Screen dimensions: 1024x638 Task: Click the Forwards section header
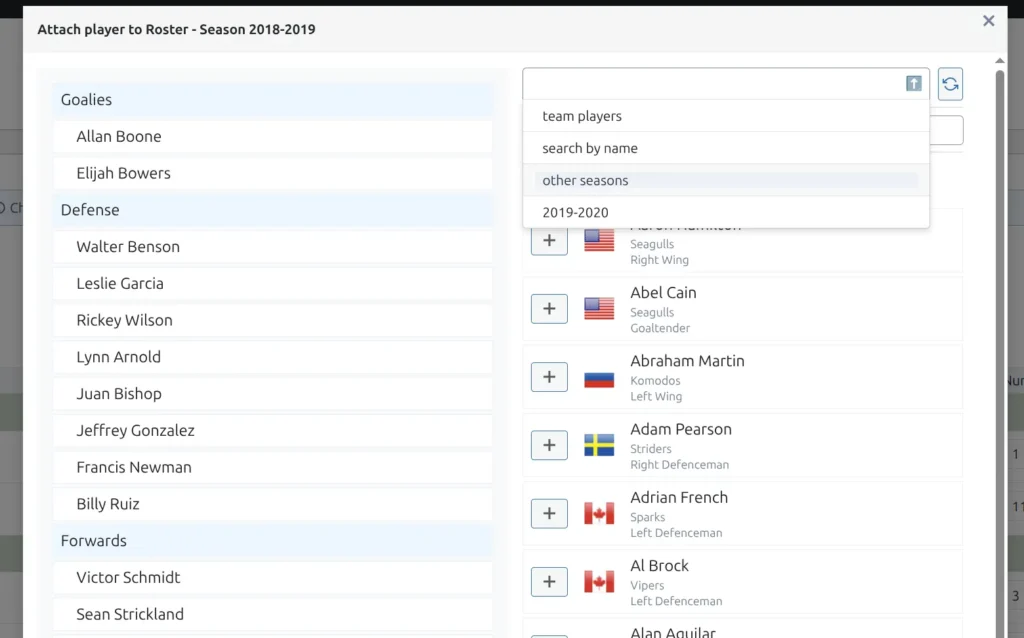(273, 541)
